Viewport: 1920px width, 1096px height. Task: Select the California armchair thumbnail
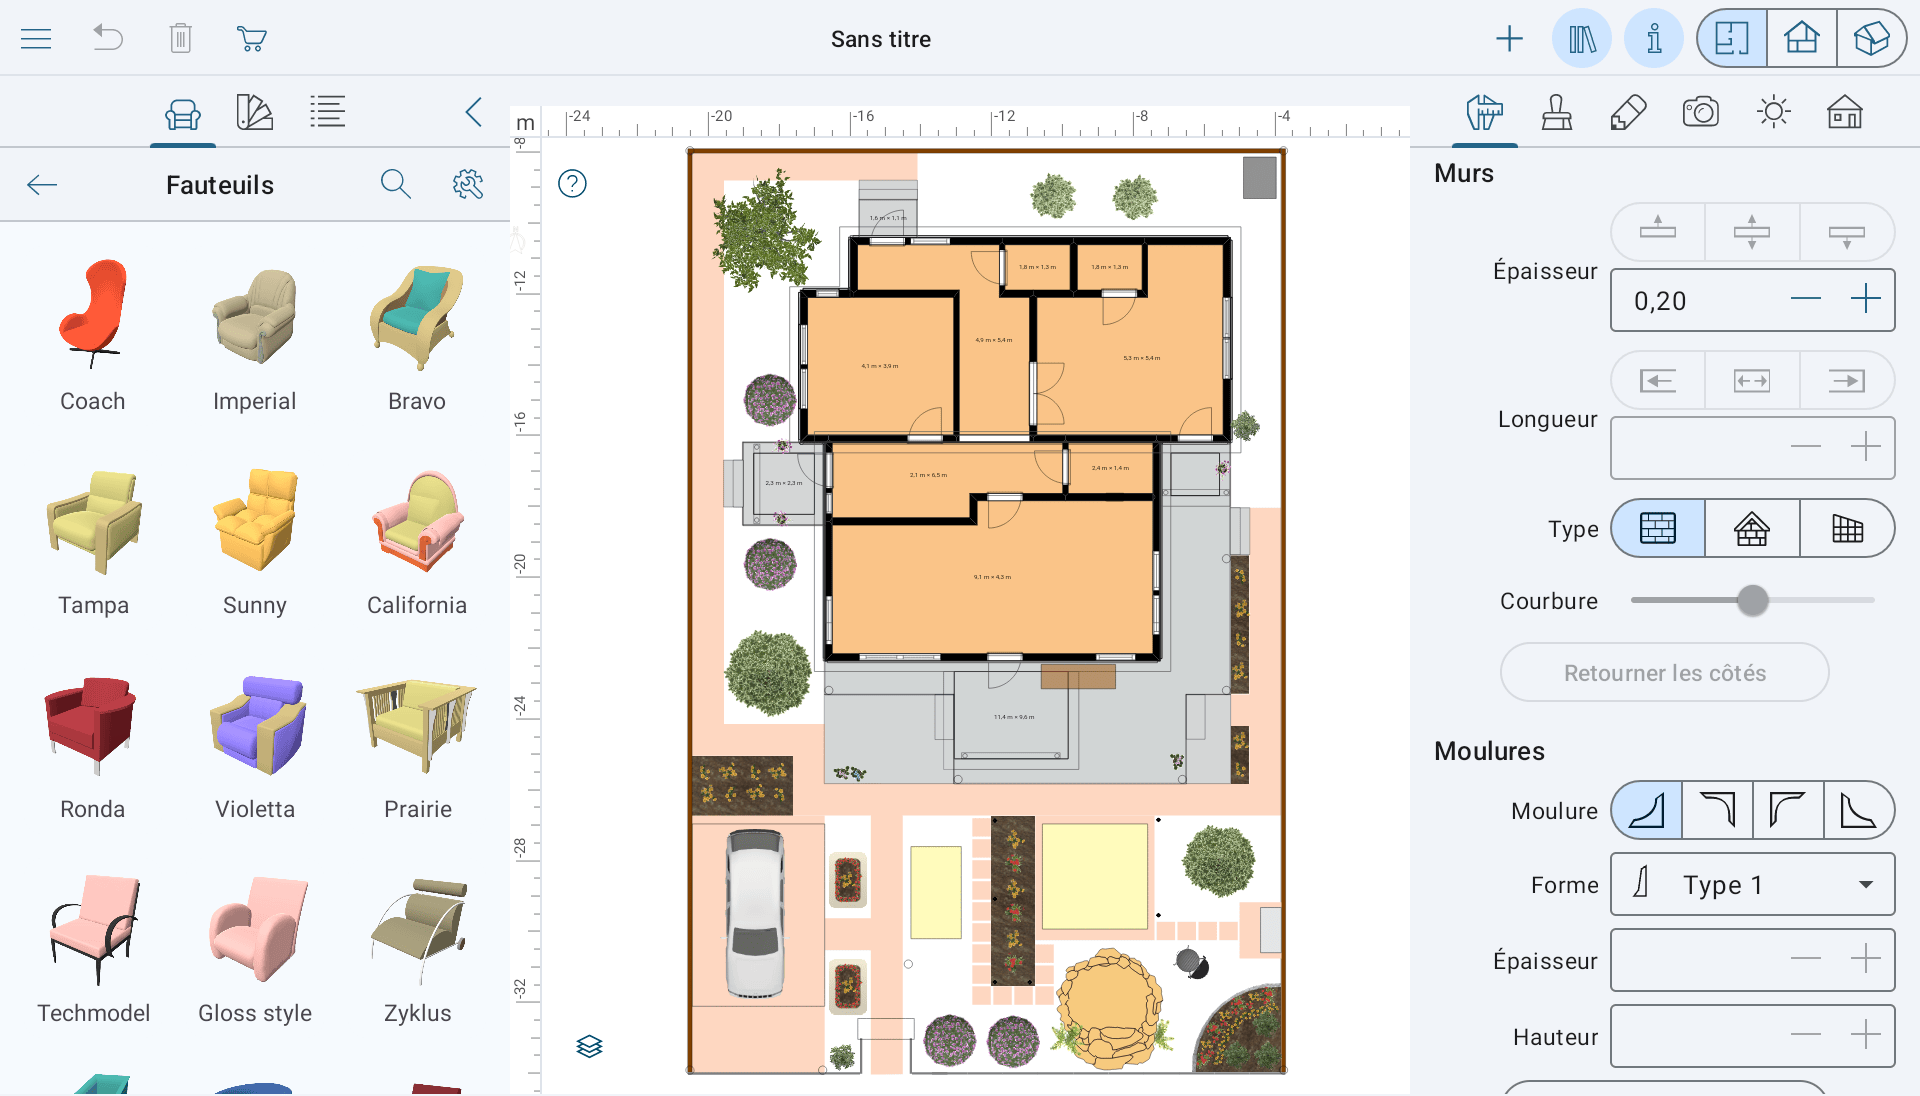click(x=417, y=522)
